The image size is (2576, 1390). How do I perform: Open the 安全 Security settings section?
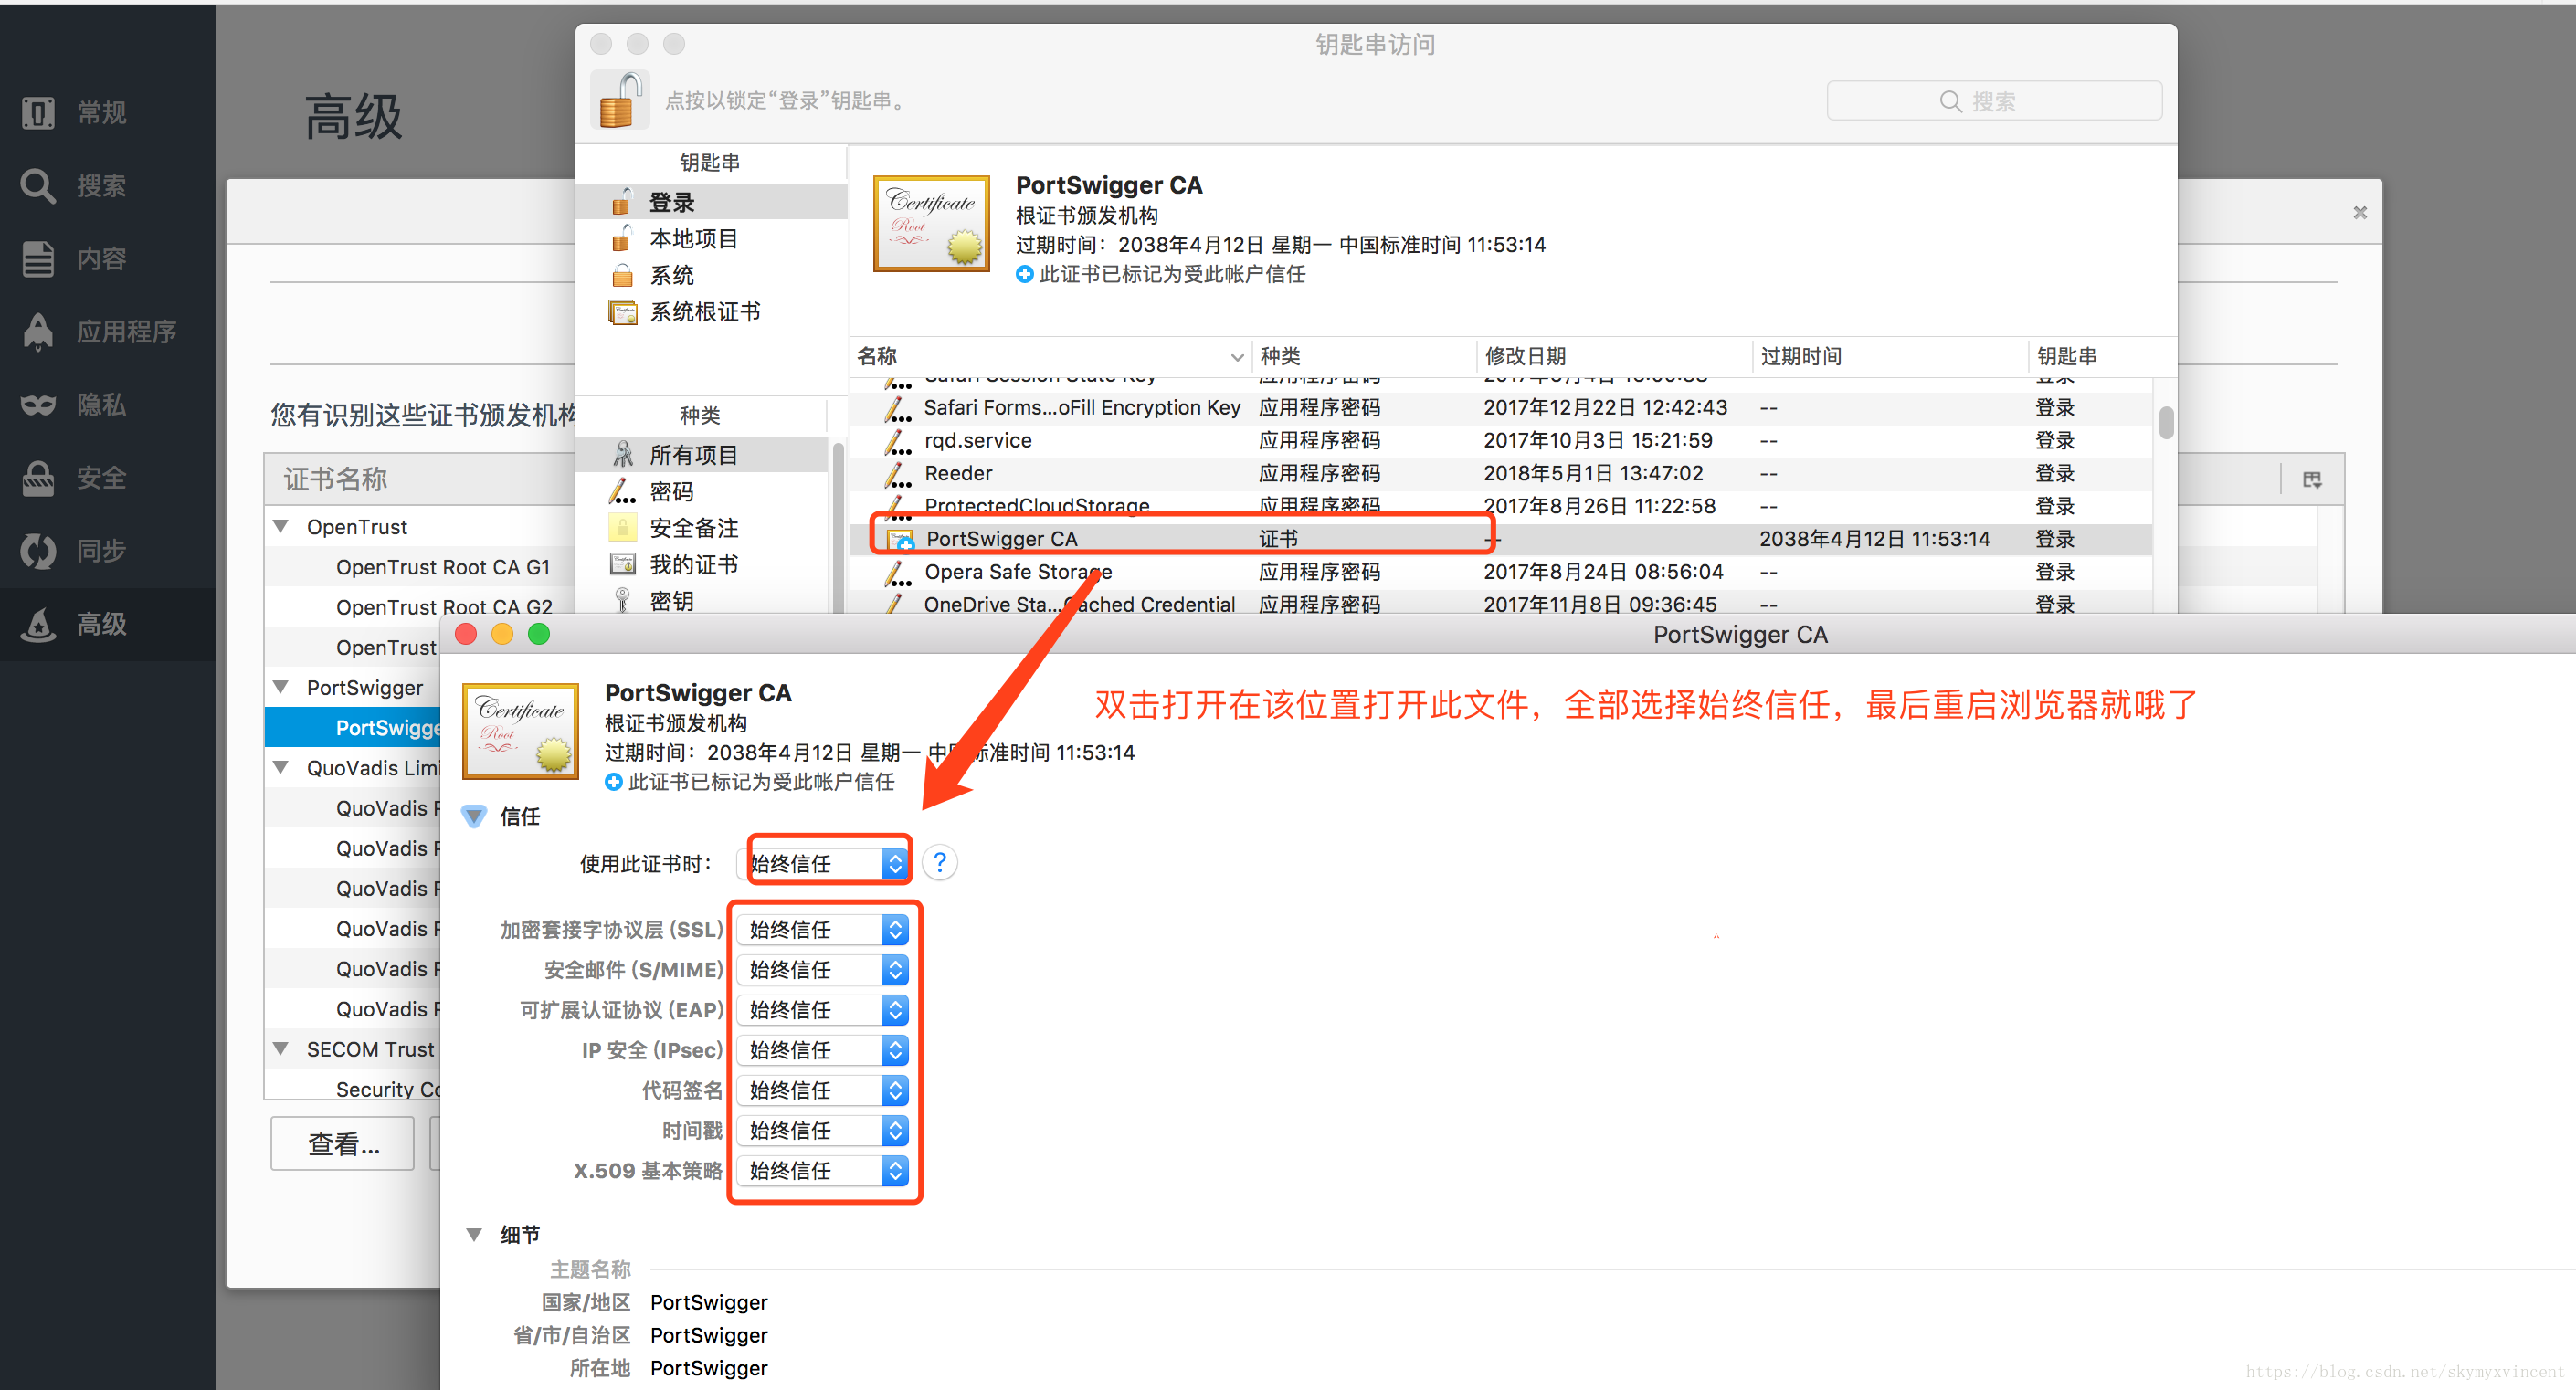click(107, 477)
